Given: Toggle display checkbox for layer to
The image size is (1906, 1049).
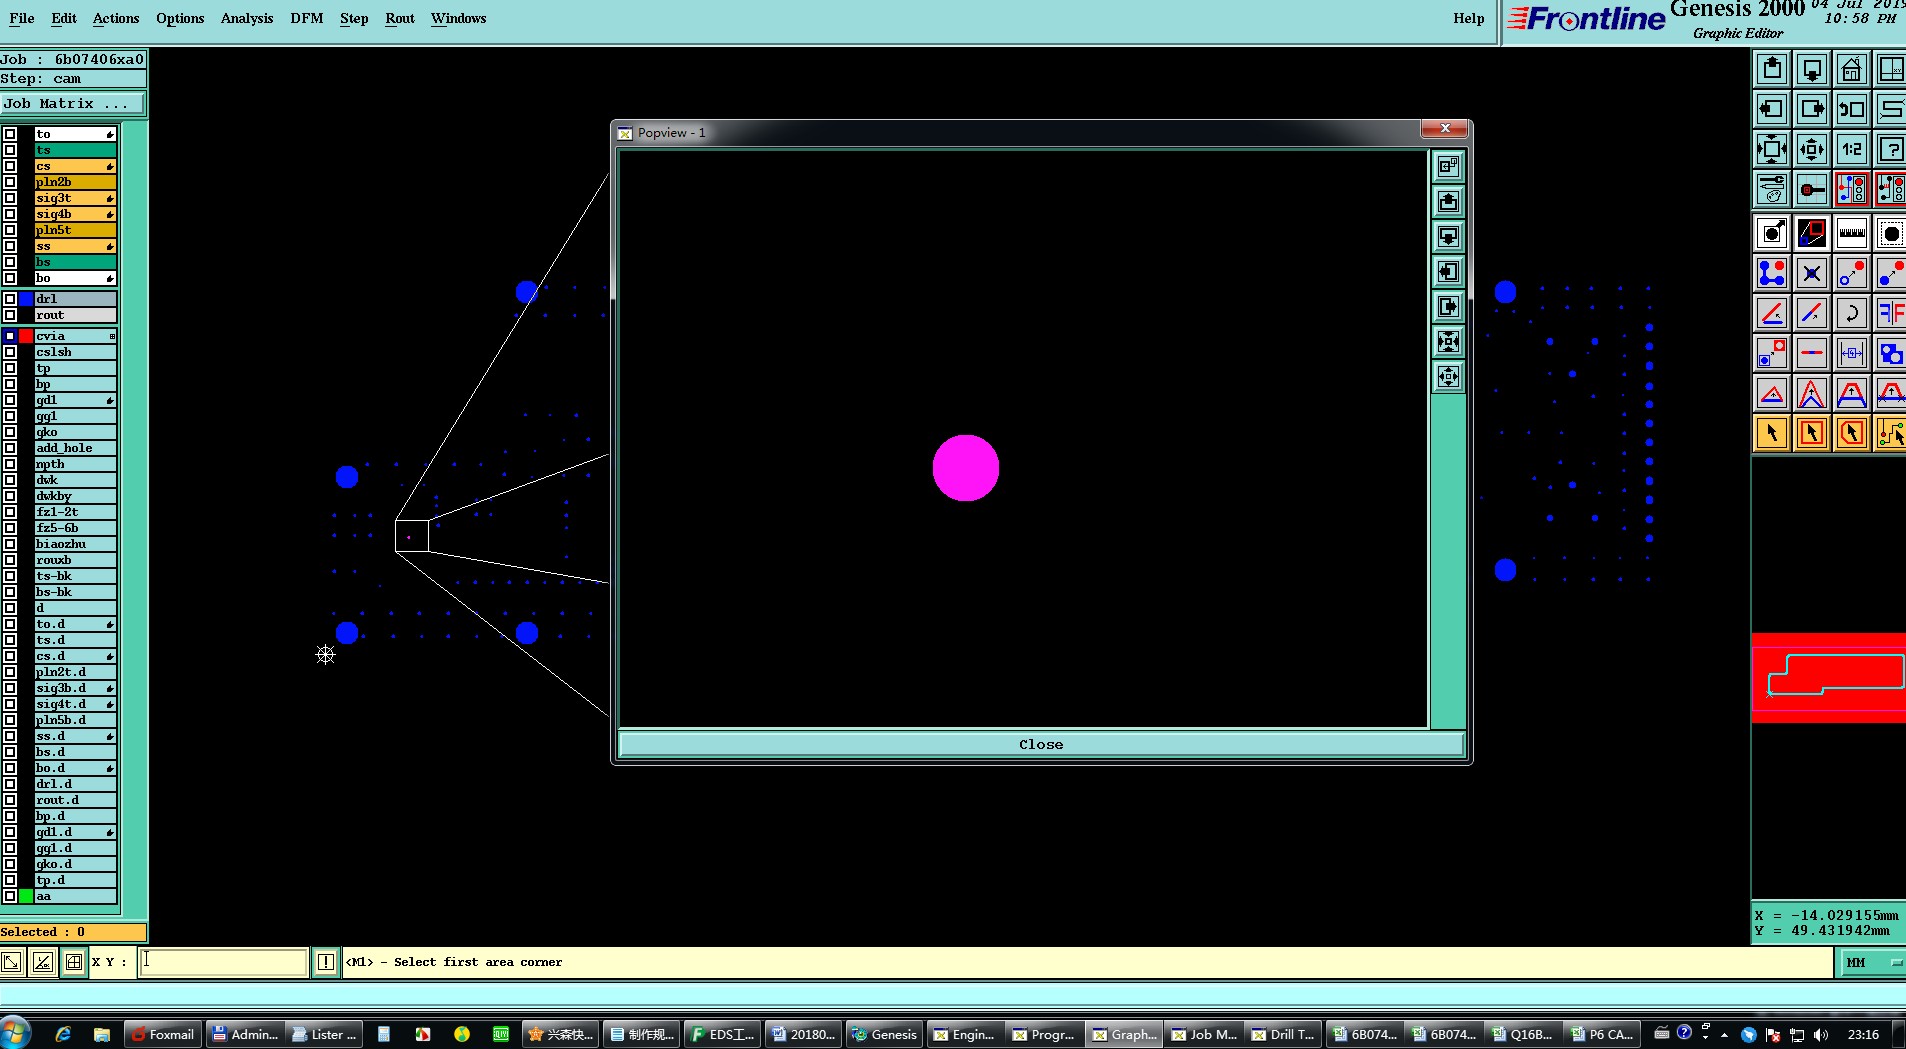Looking at the screenshot, I should pyautogui.click(x=10, y=134).
